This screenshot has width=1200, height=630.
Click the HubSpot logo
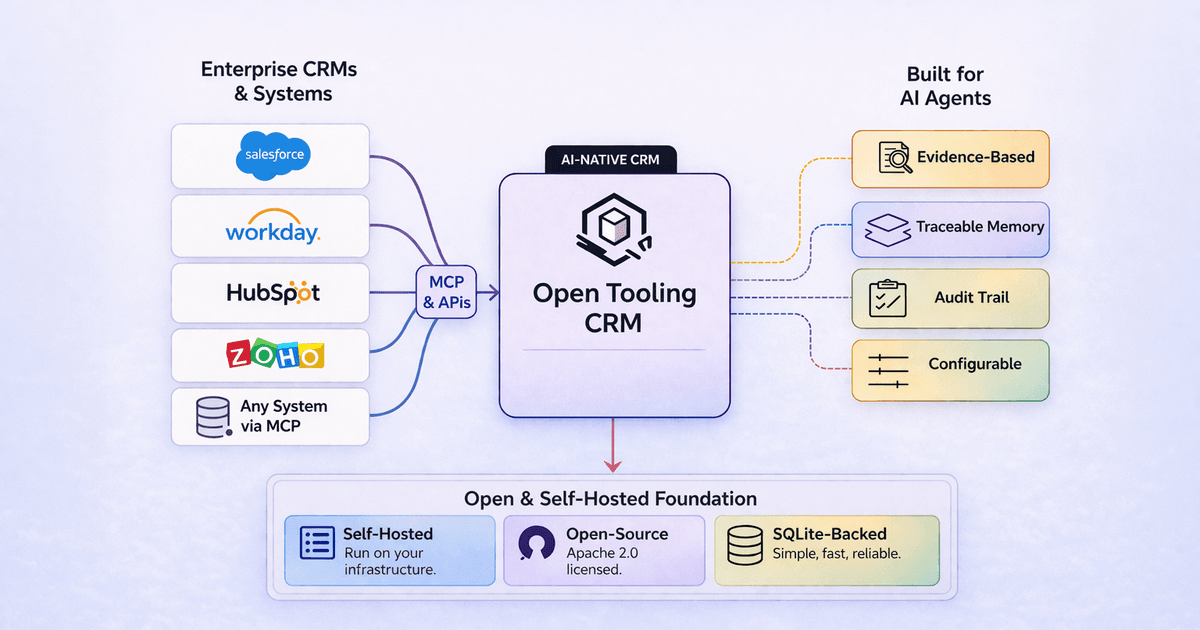[273, 293]
